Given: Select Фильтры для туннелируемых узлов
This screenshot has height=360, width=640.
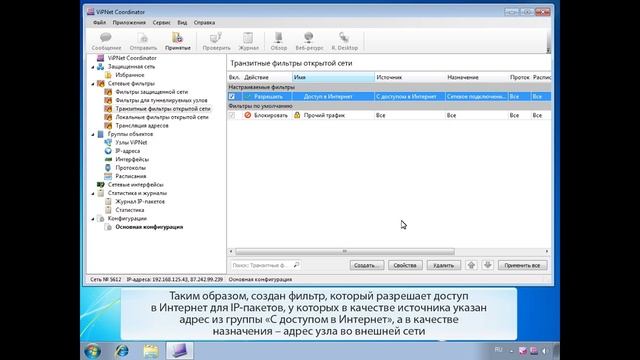Looking at the screenshot, I should (x=161, y=100).
